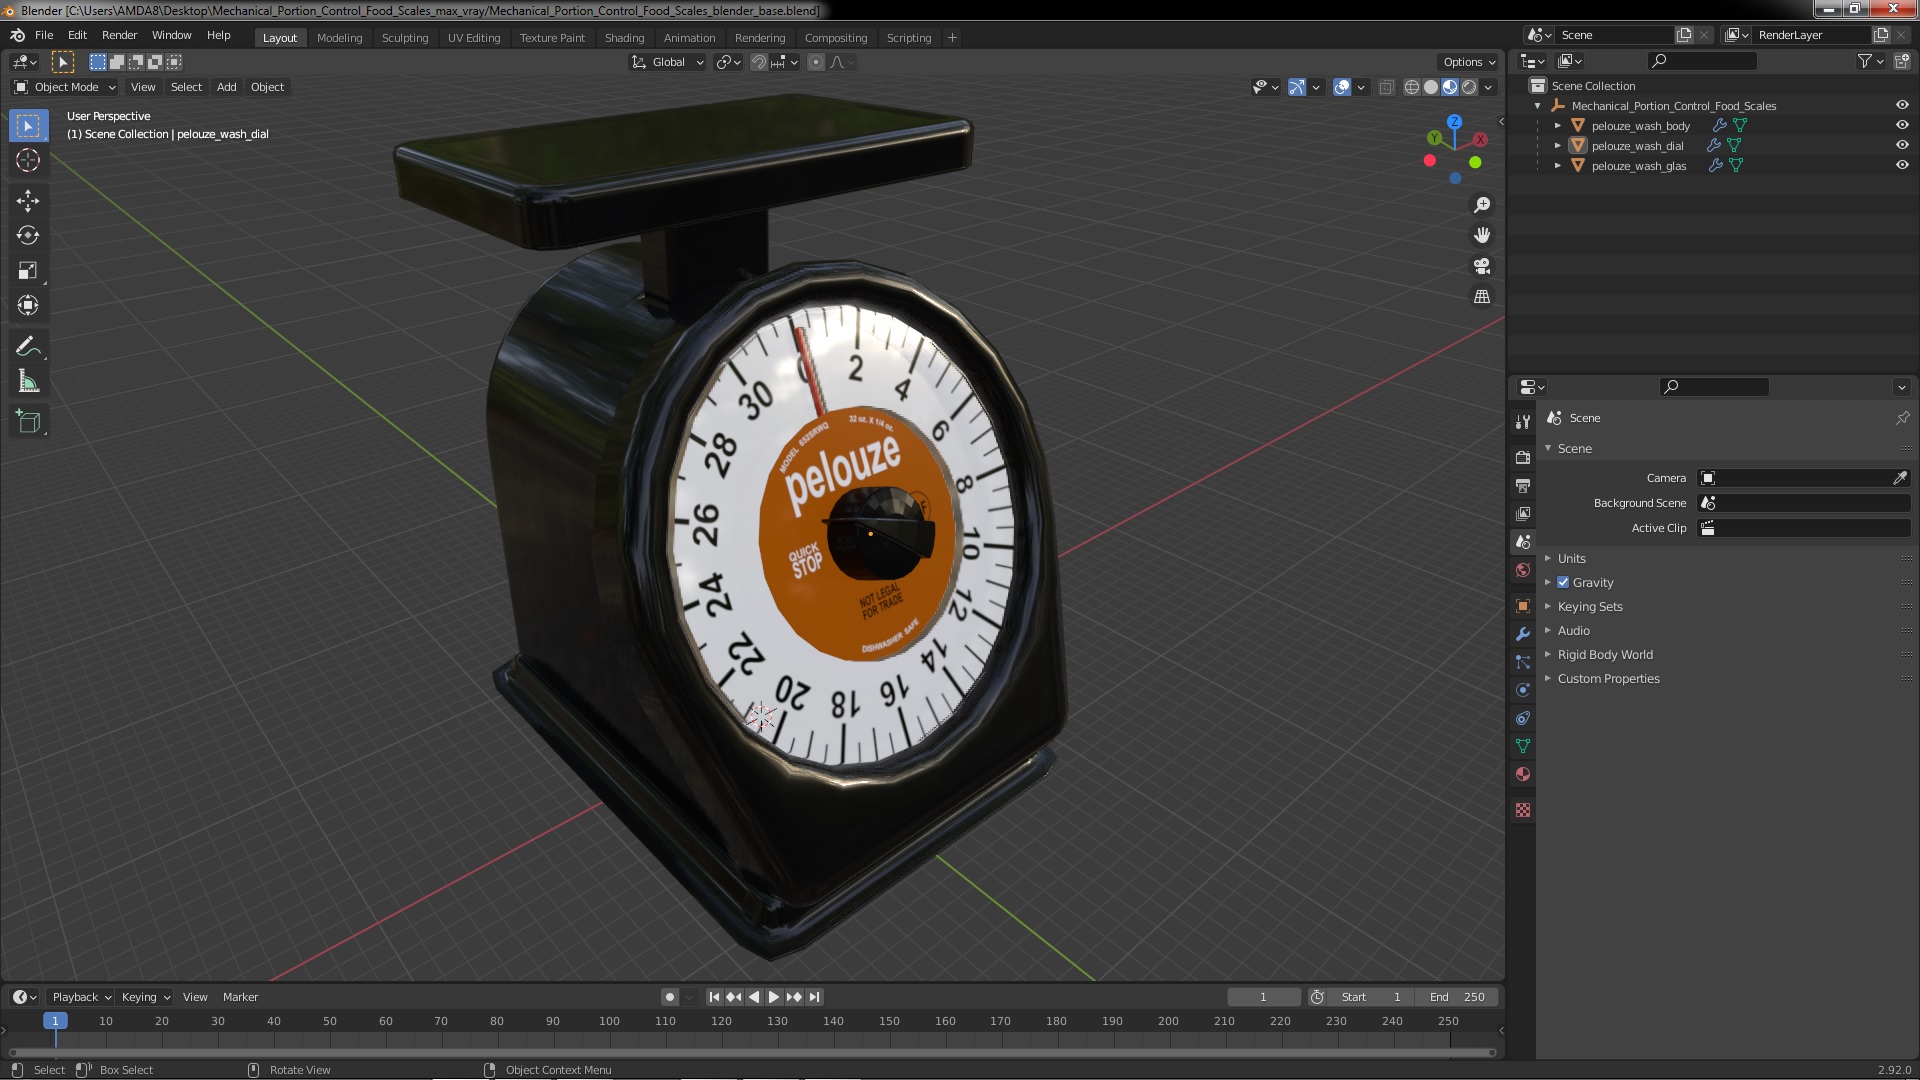Expand the Units panel
Image resolution: width=1920 pixels, height=1080 pixels.
[x=1571, y=559]
